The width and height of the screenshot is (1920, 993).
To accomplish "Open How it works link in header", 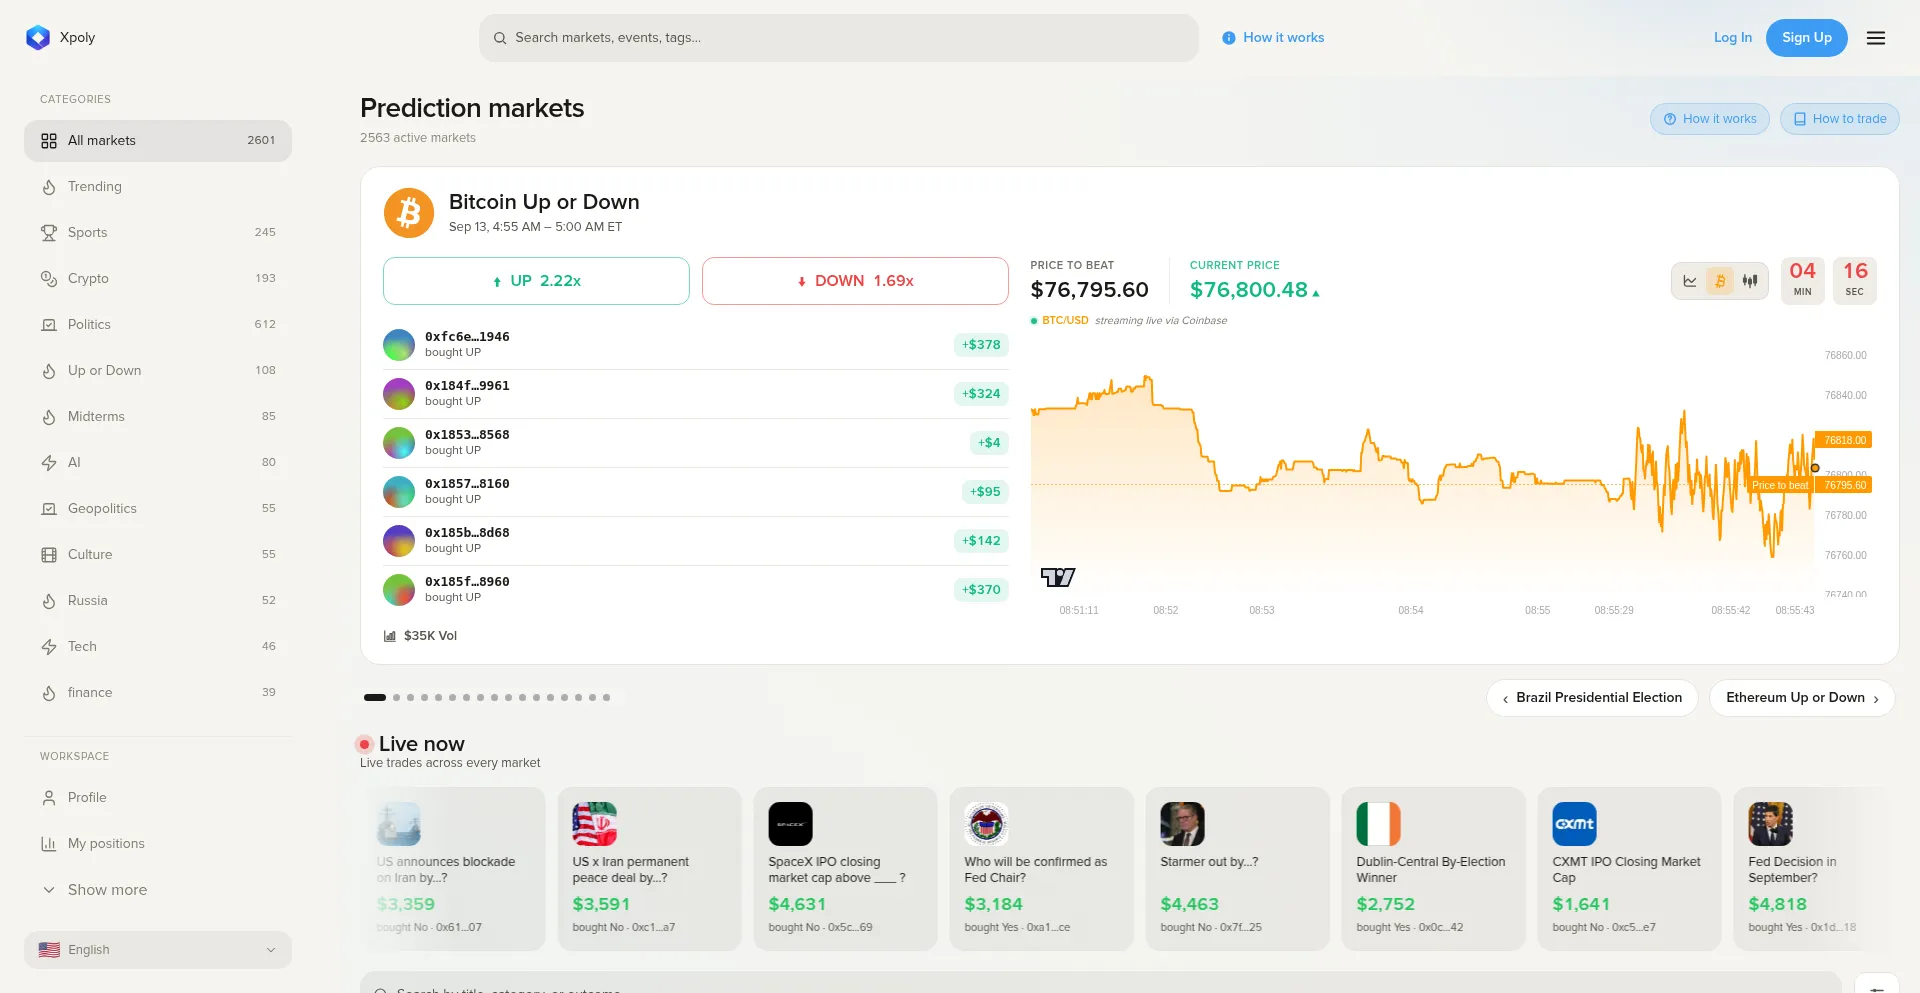I will [1273, 38].
